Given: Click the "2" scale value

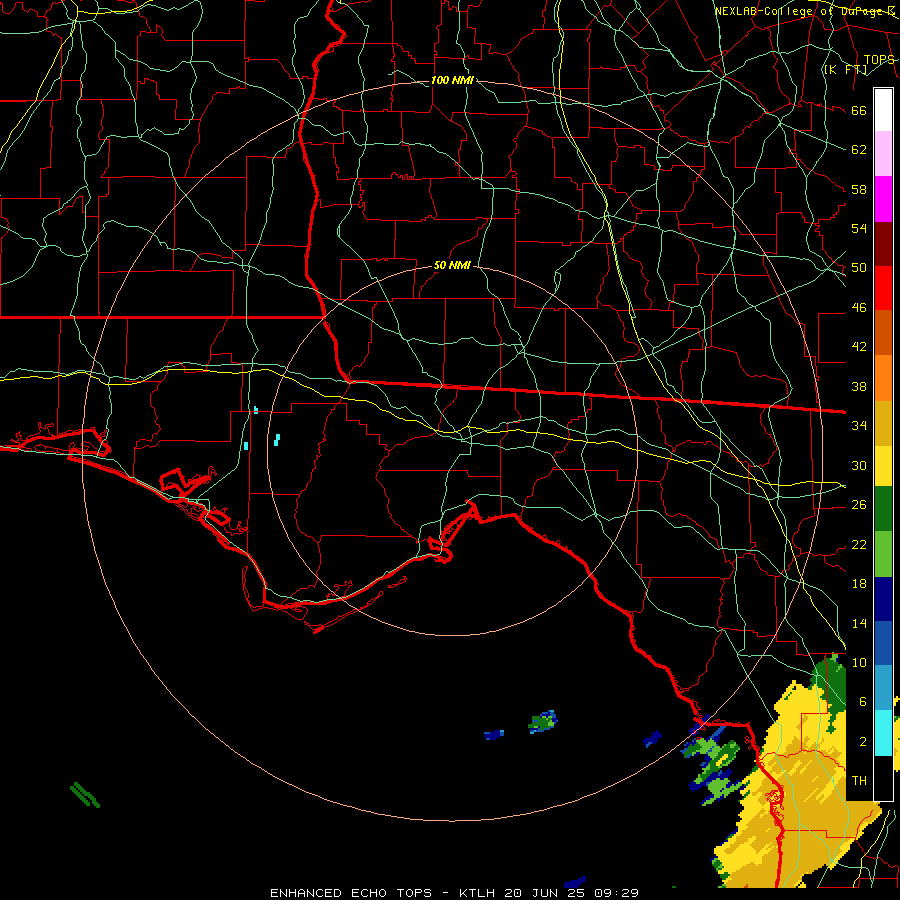Looking at the screenshot, I should pyautogui.click(x=862, y=742).
